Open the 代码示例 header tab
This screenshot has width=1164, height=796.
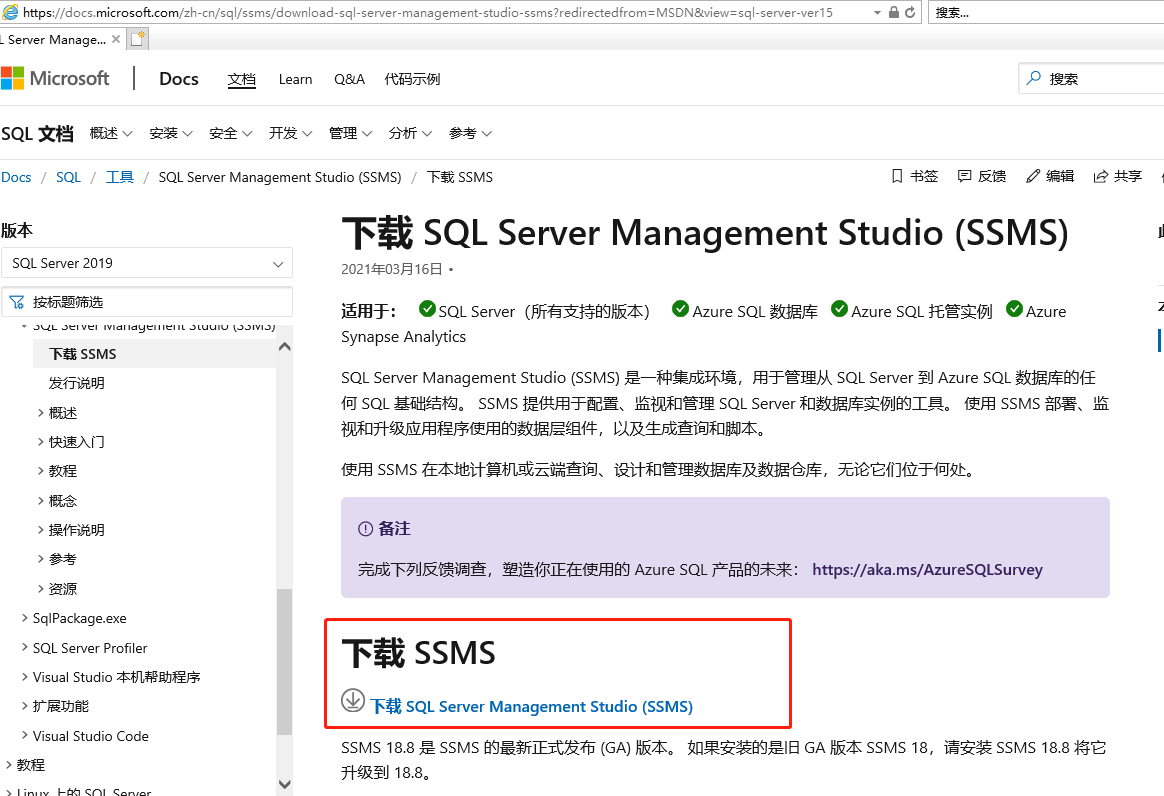click(412, 79)
